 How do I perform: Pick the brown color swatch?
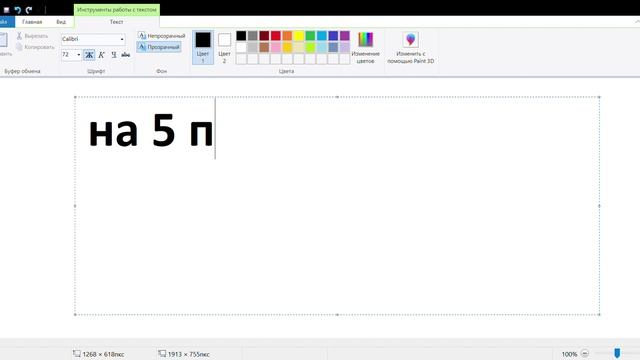pyautogui.click(x=264, y=47)
